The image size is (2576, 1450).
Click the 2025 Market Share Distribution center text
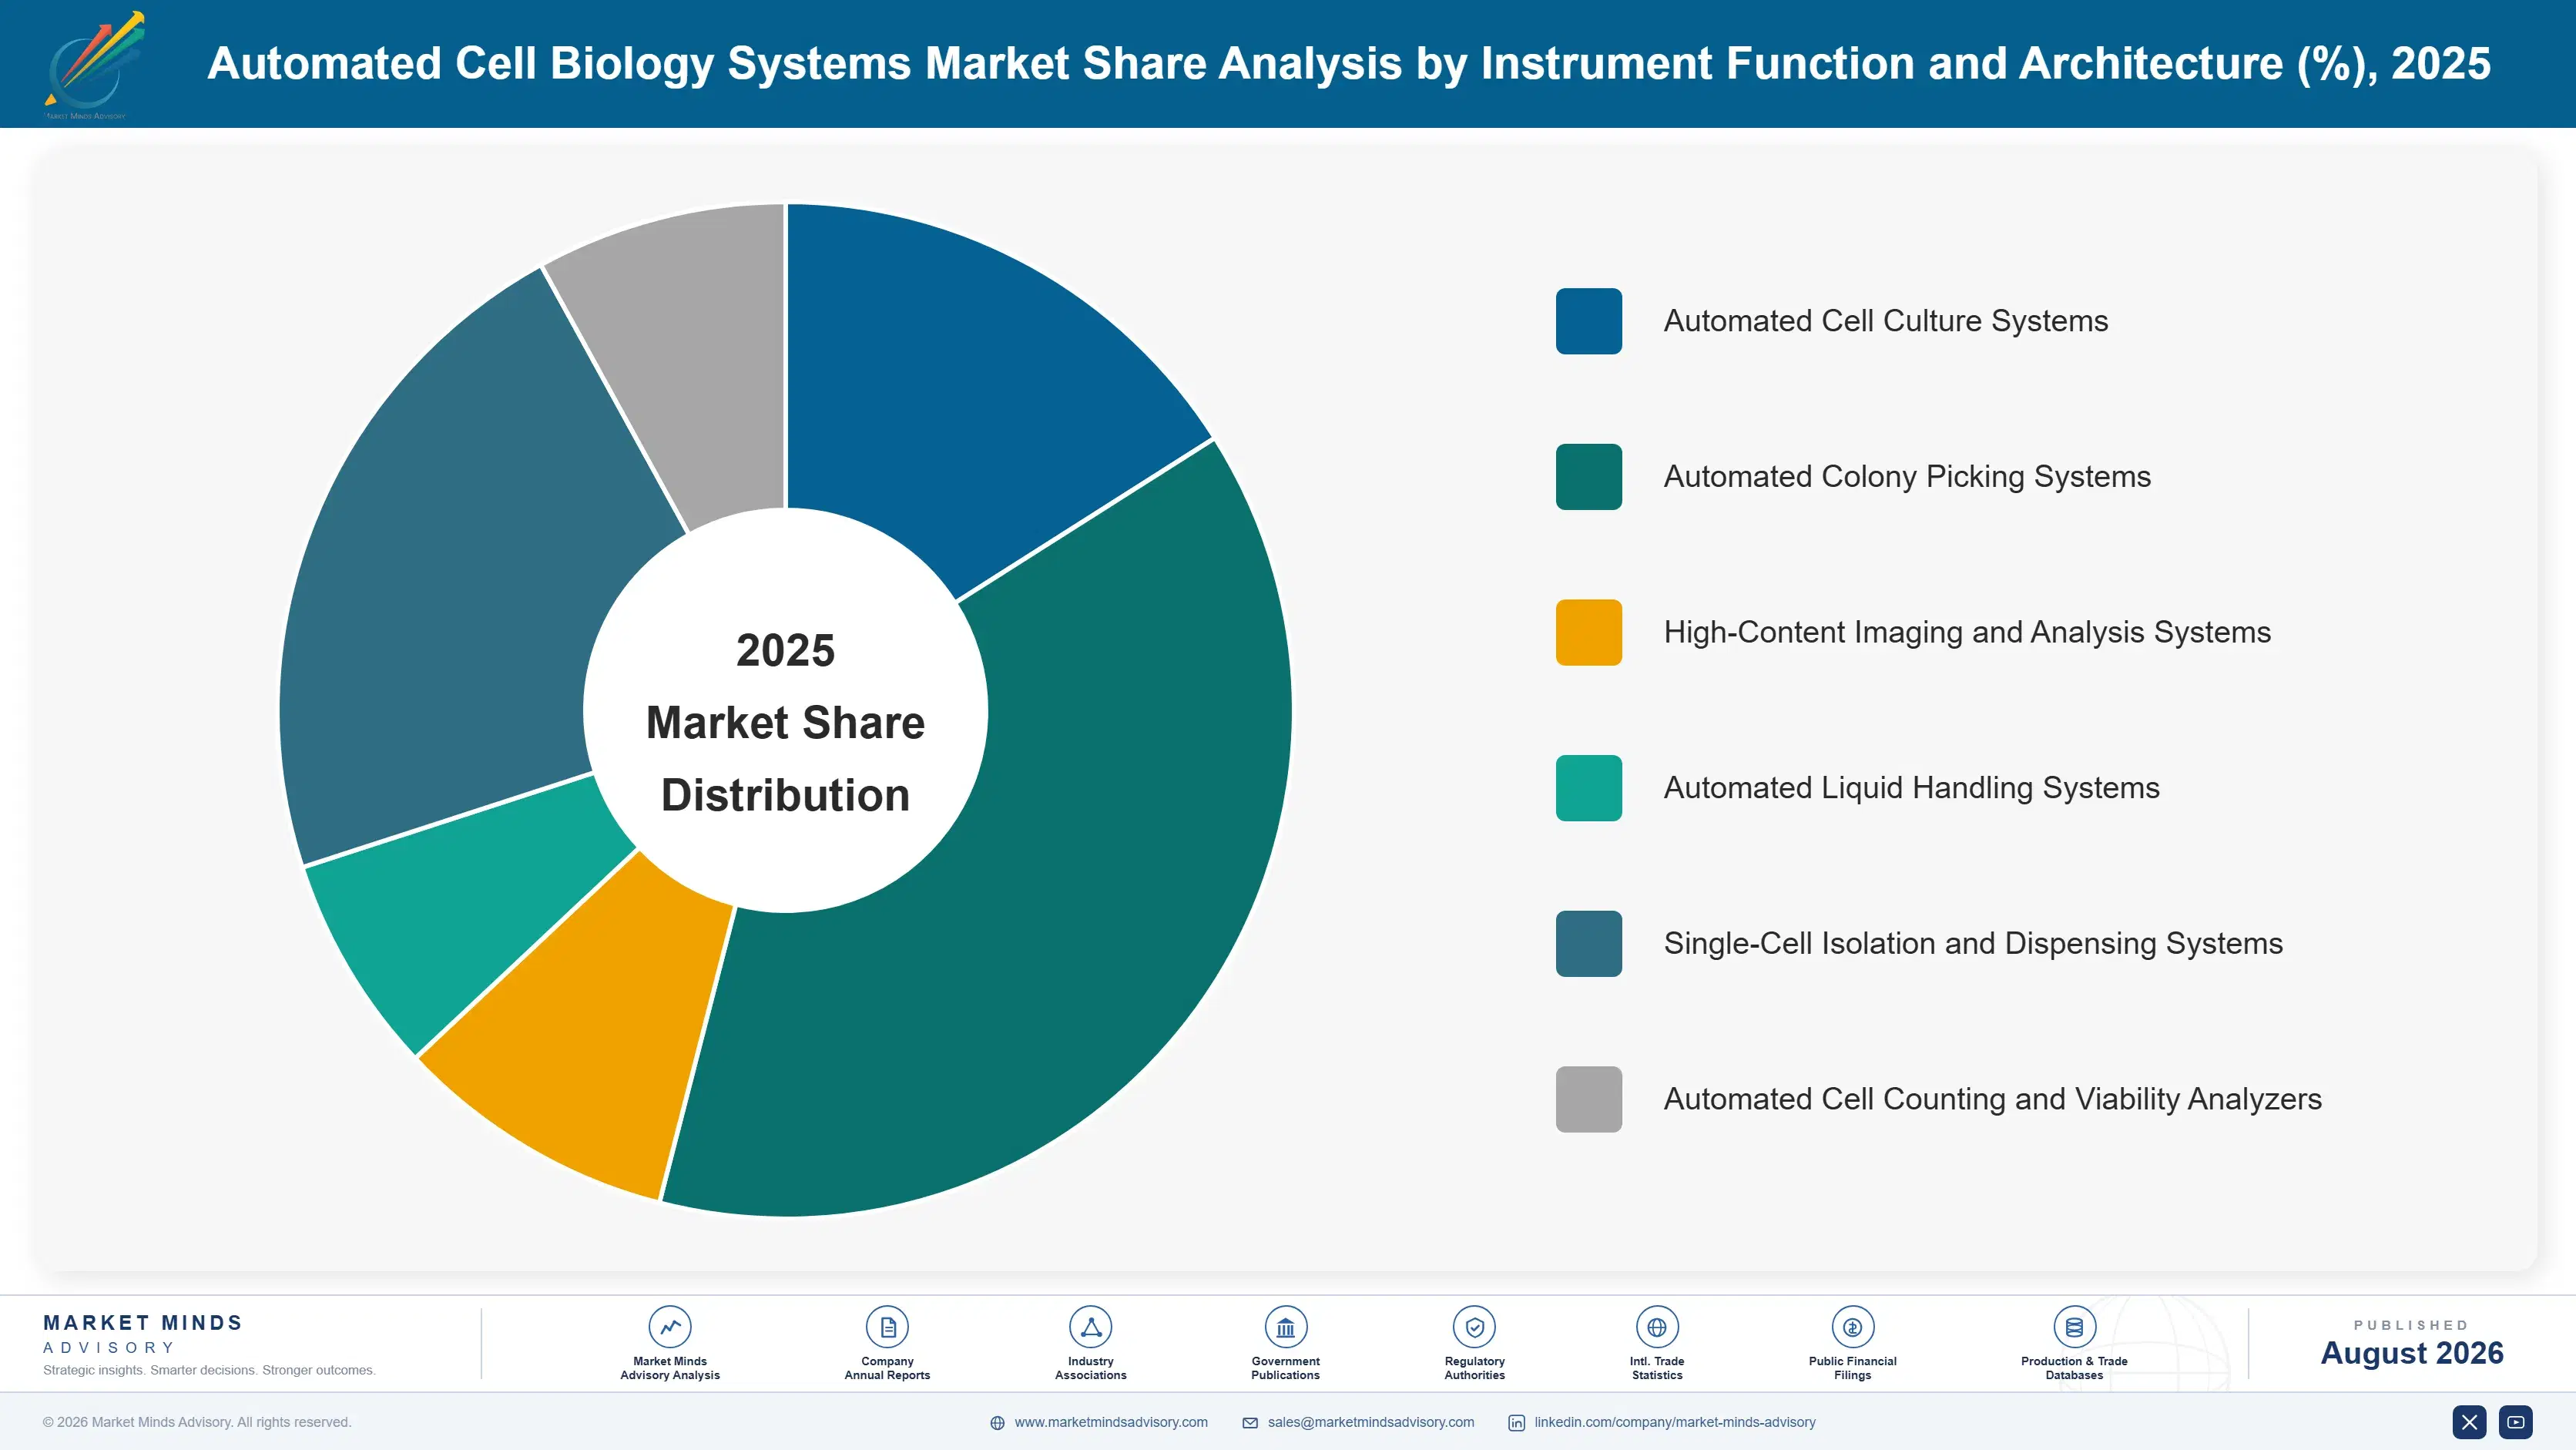pyautogui.click(x=785, y=723)
